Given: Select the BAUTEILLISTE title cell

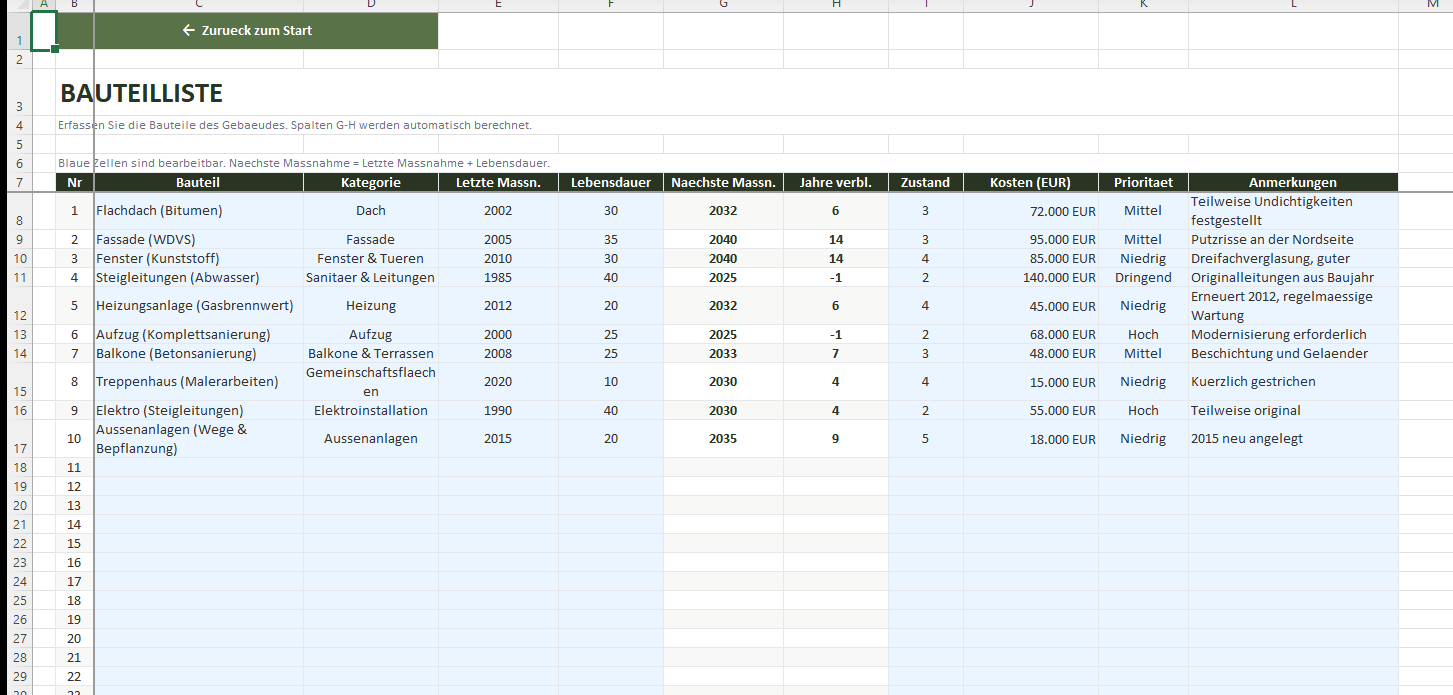Looking at the screenshot, I should pyautogui.click(x=141, y=94).
